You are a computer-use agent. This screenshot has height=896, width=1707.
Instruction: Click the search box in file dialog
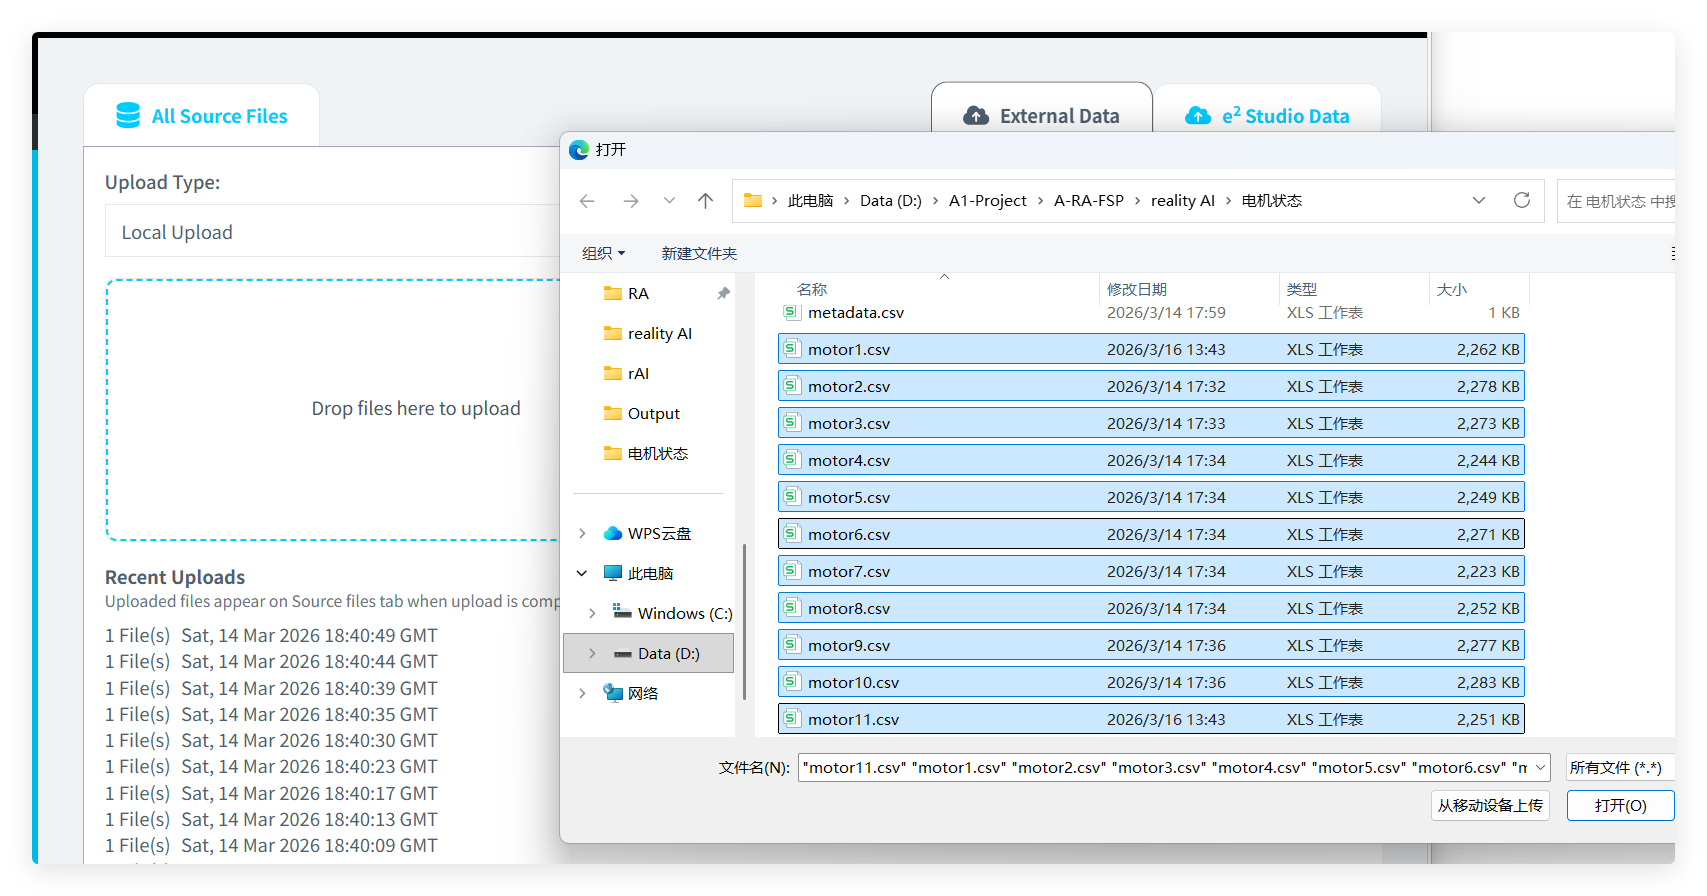[x=1616, y=201]
